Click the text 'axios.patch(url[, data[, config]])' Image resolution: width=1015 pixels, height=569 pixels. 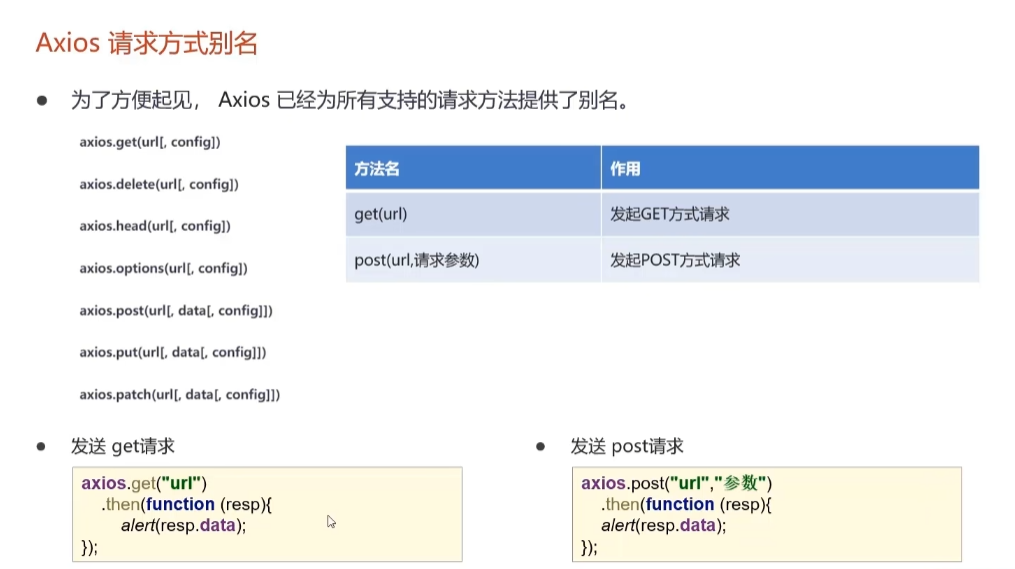click(x=179, y=394)
